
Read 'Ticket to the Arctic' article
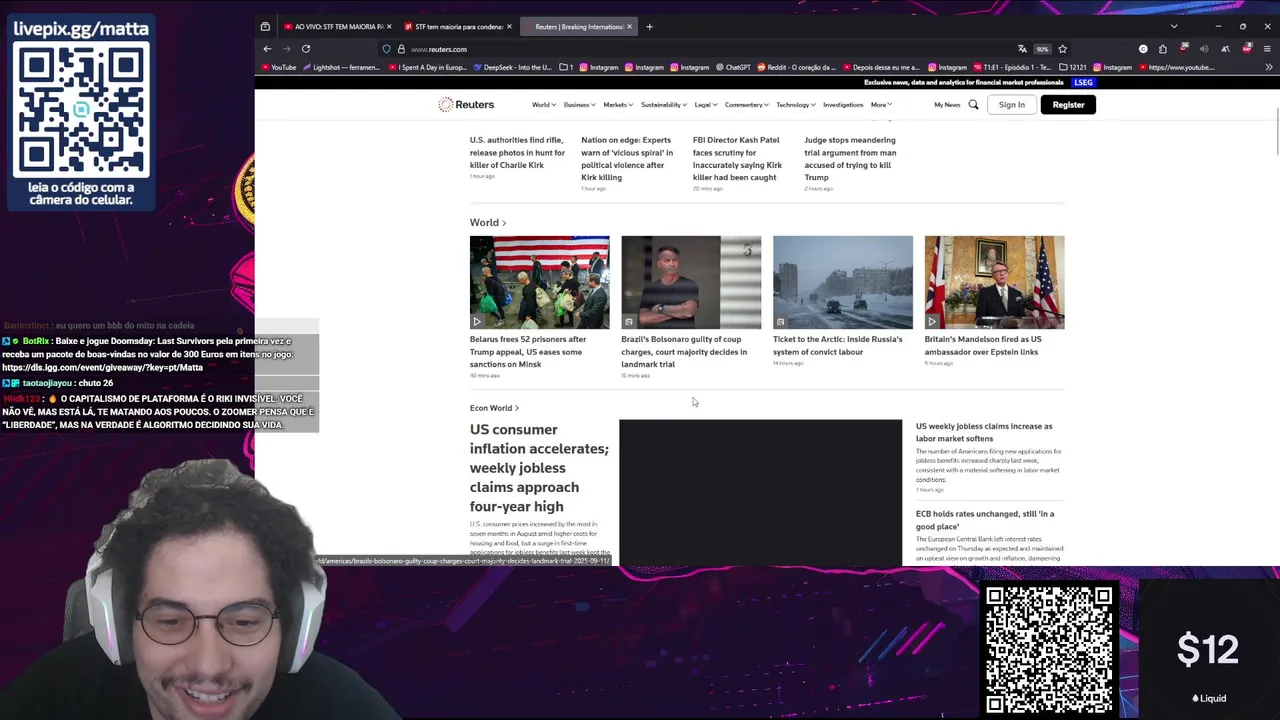(x=838, y=345)
